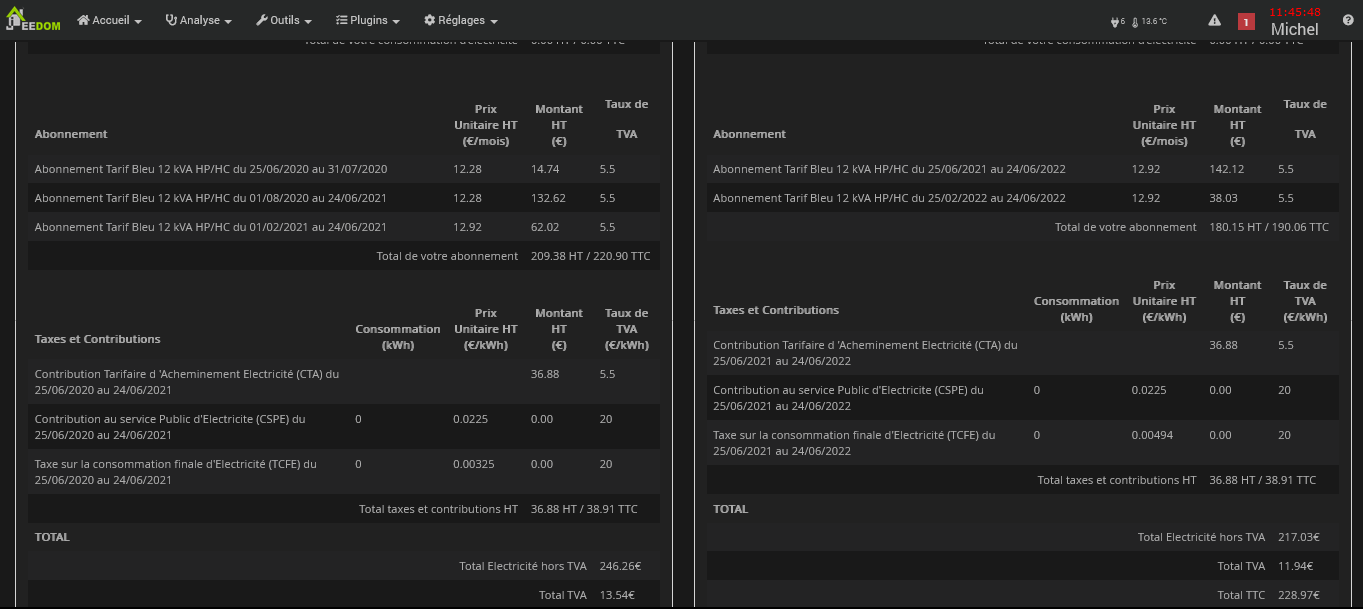The width and height of the screenshot is (1363, 609).
Task: Click the Jeedom logo in the navbar
Action: [33, 20]
